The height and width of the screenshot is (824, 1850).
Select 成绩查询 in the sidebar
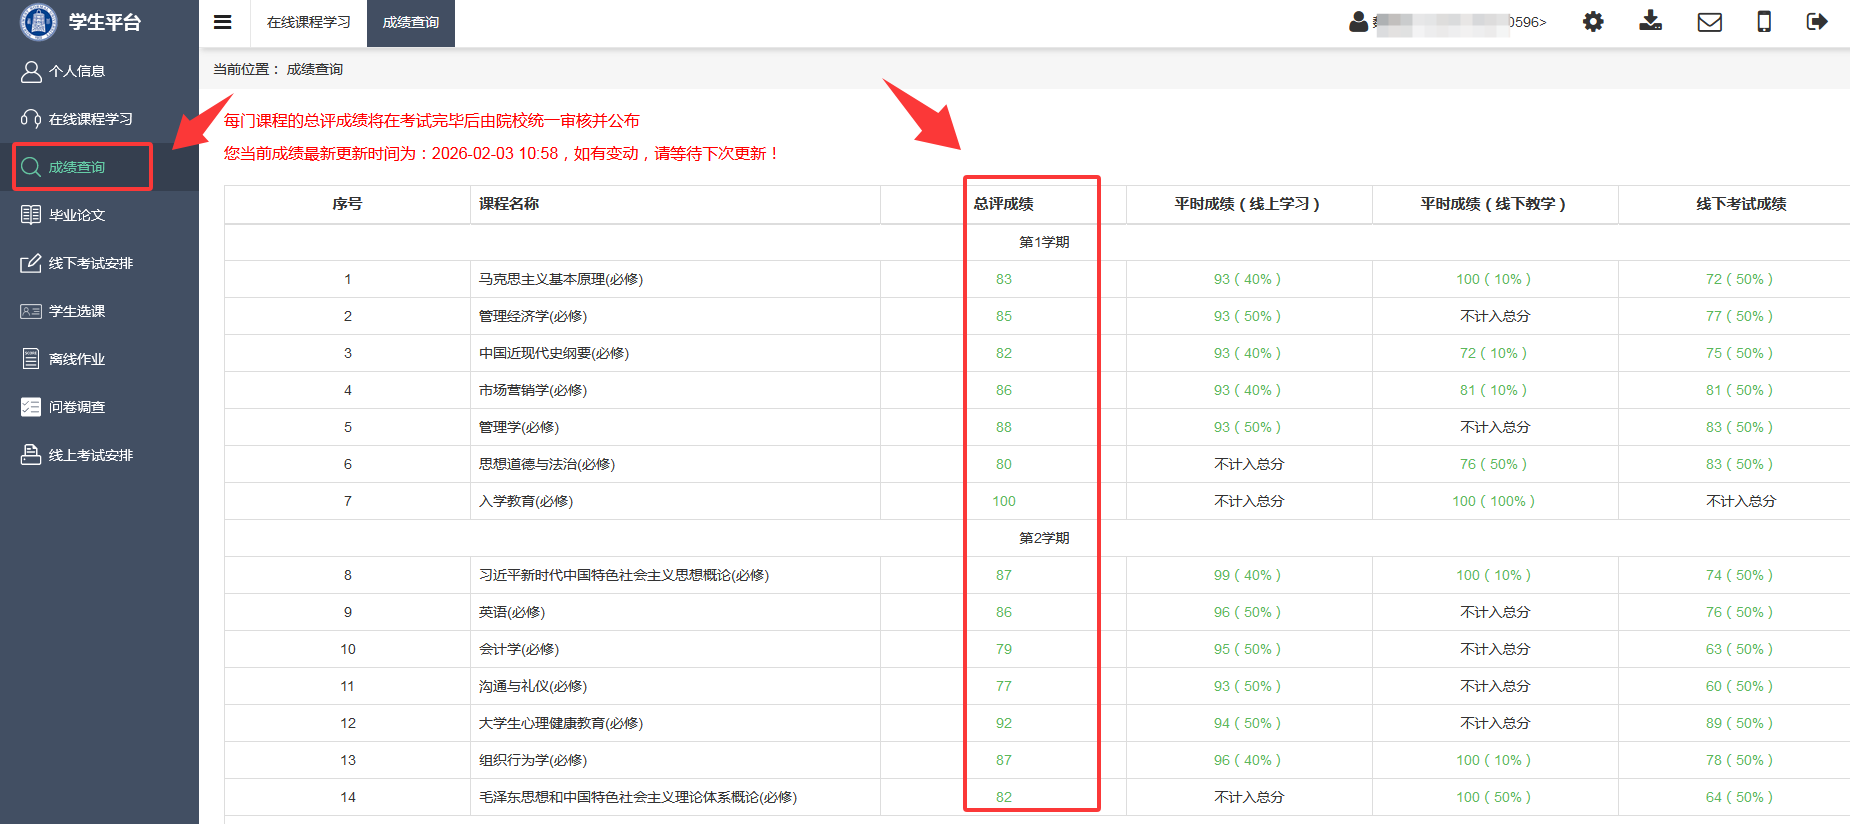pos(77,167)
